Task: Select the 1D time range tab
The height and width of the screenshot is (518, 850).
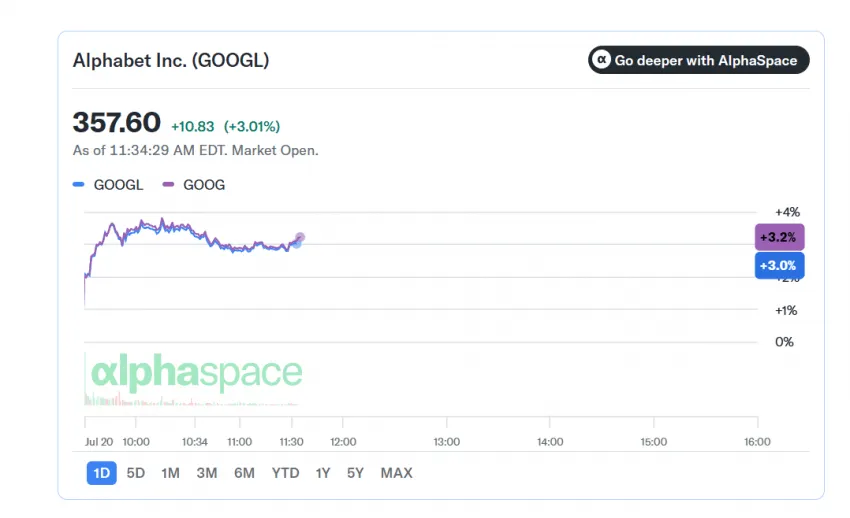Action: tap(101, 473)
